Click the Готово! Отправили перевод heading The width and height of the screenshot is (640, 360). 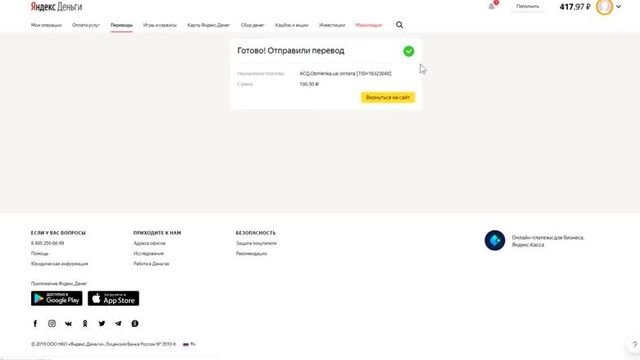[291, 51]
